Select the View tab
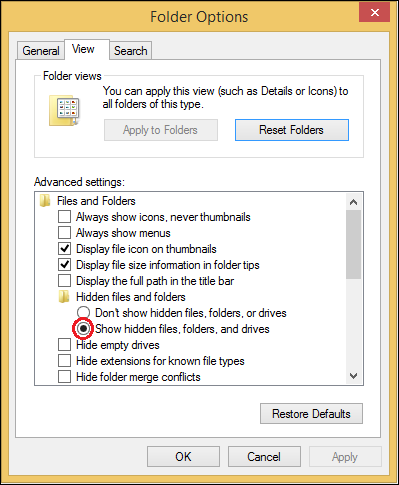This screenshot has height=485, width=399. tap(87, 49)
